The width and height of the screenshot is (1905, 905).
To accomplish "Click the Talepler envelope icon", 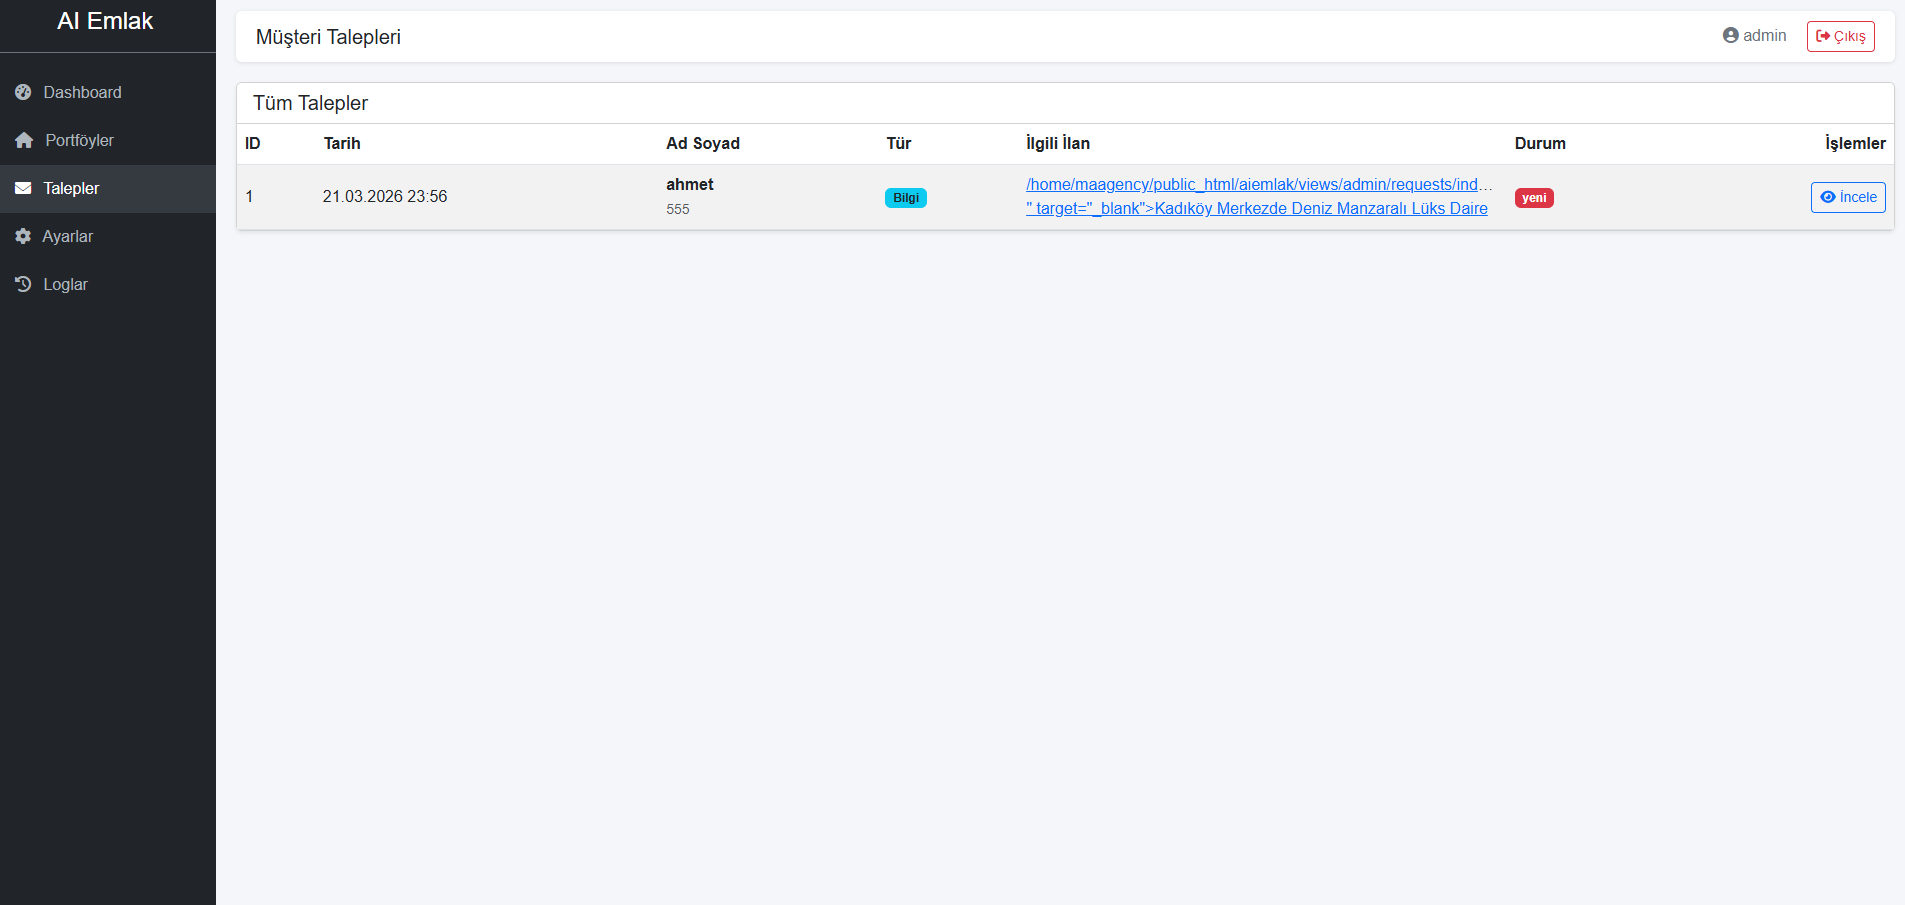I will click(x=23, y=188).
